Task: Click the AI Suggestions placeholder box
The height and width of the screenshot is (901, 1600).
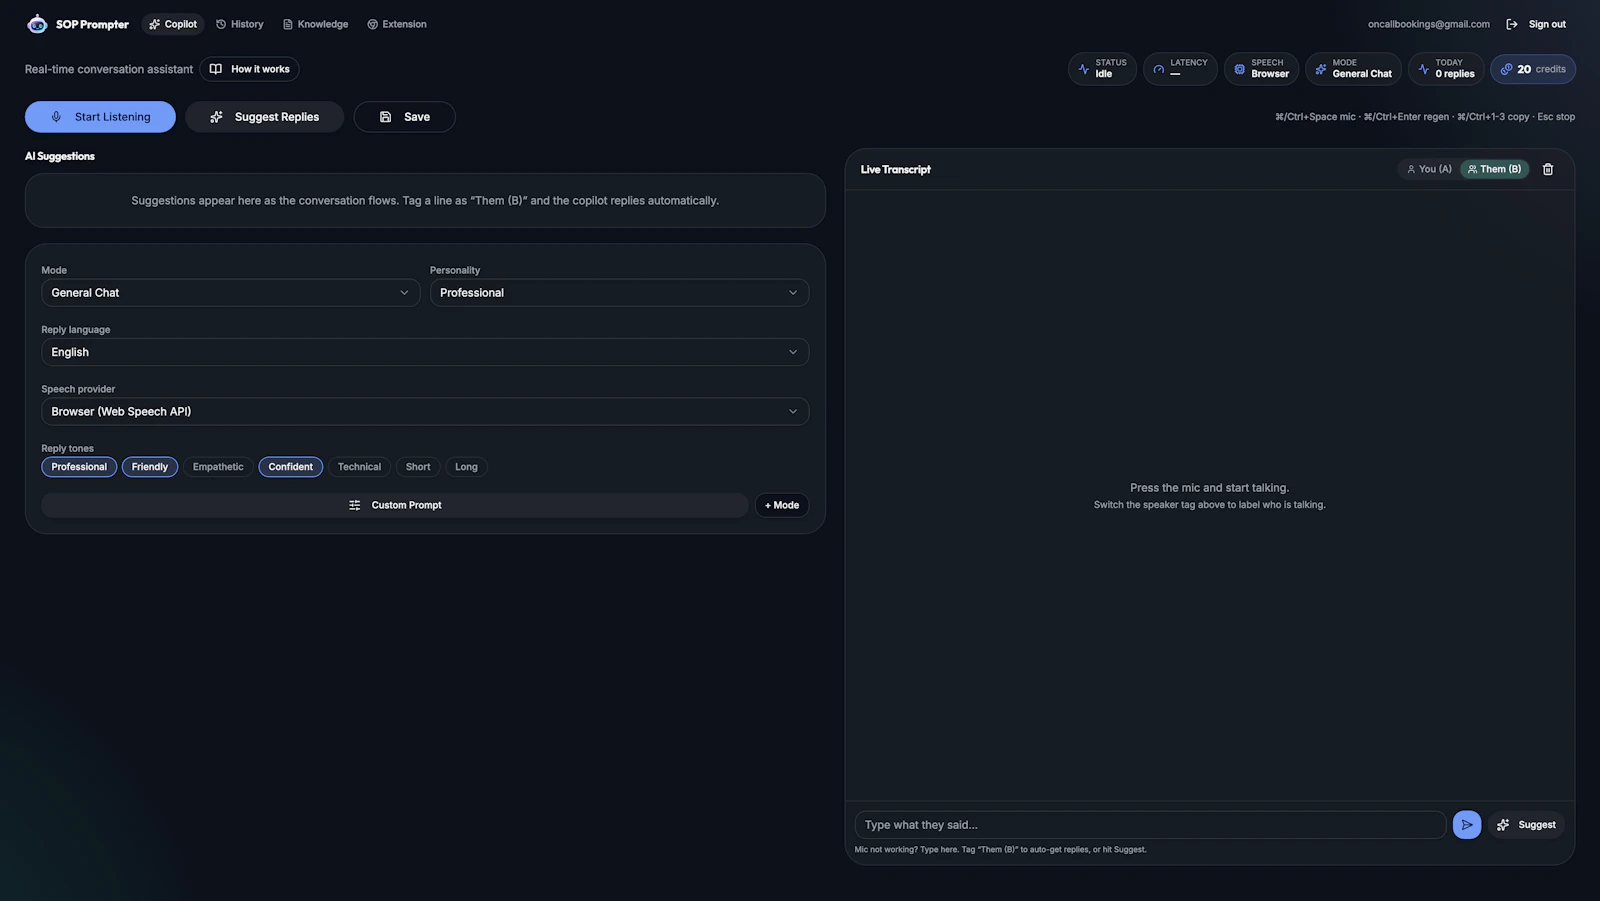Action: click(x=425, y=201)
